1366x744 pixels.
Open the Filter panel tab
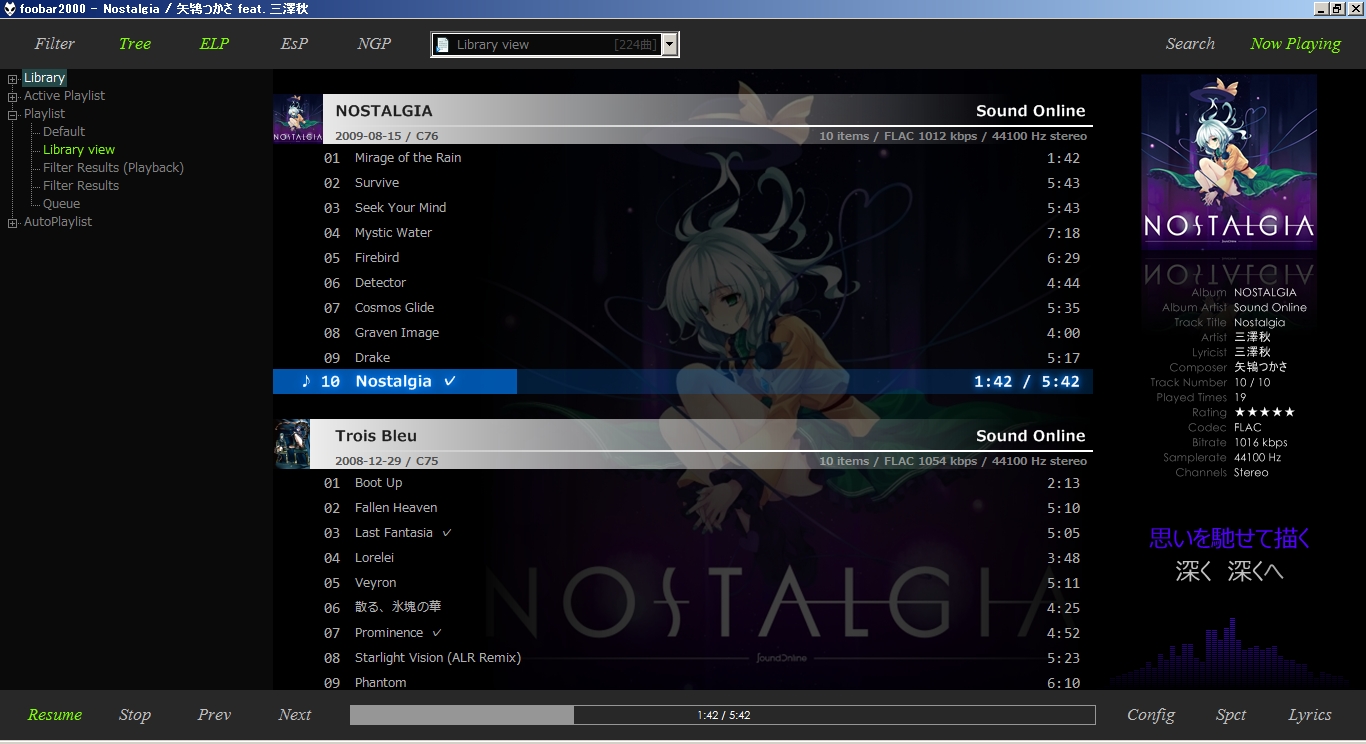pyautogui.click(x=55, y=44)
